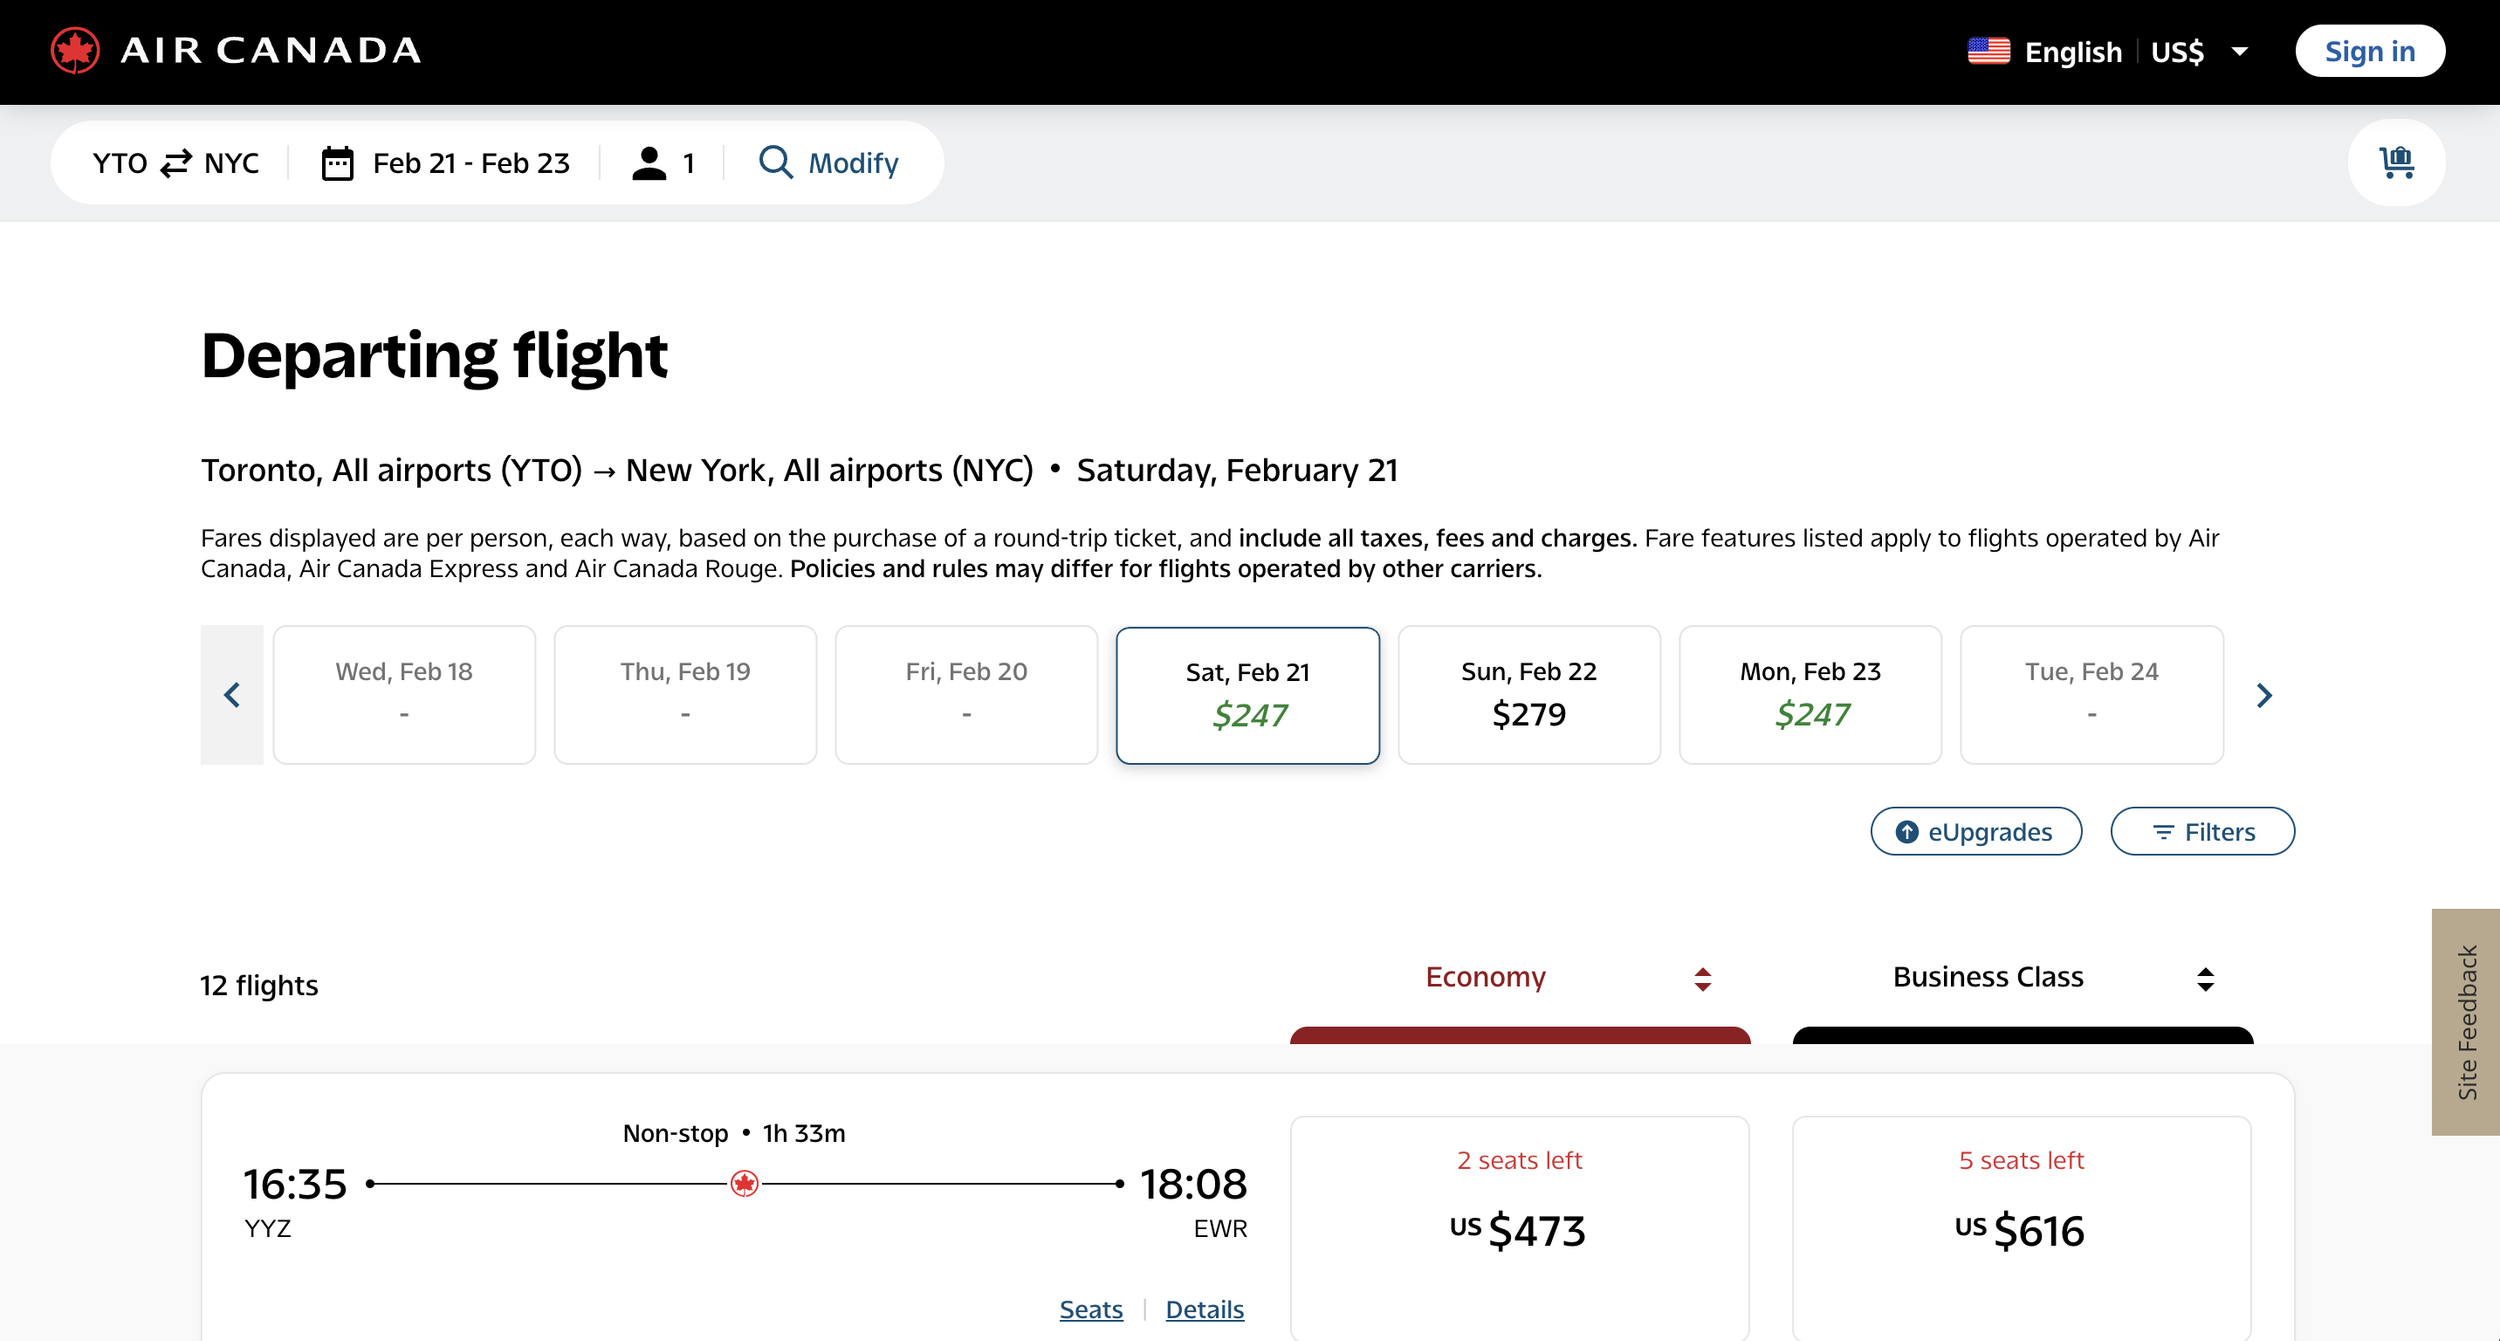The width and height of the screenshot is (2500, 1341).
Task: Open the Filters button
Action: point(2201,831)
